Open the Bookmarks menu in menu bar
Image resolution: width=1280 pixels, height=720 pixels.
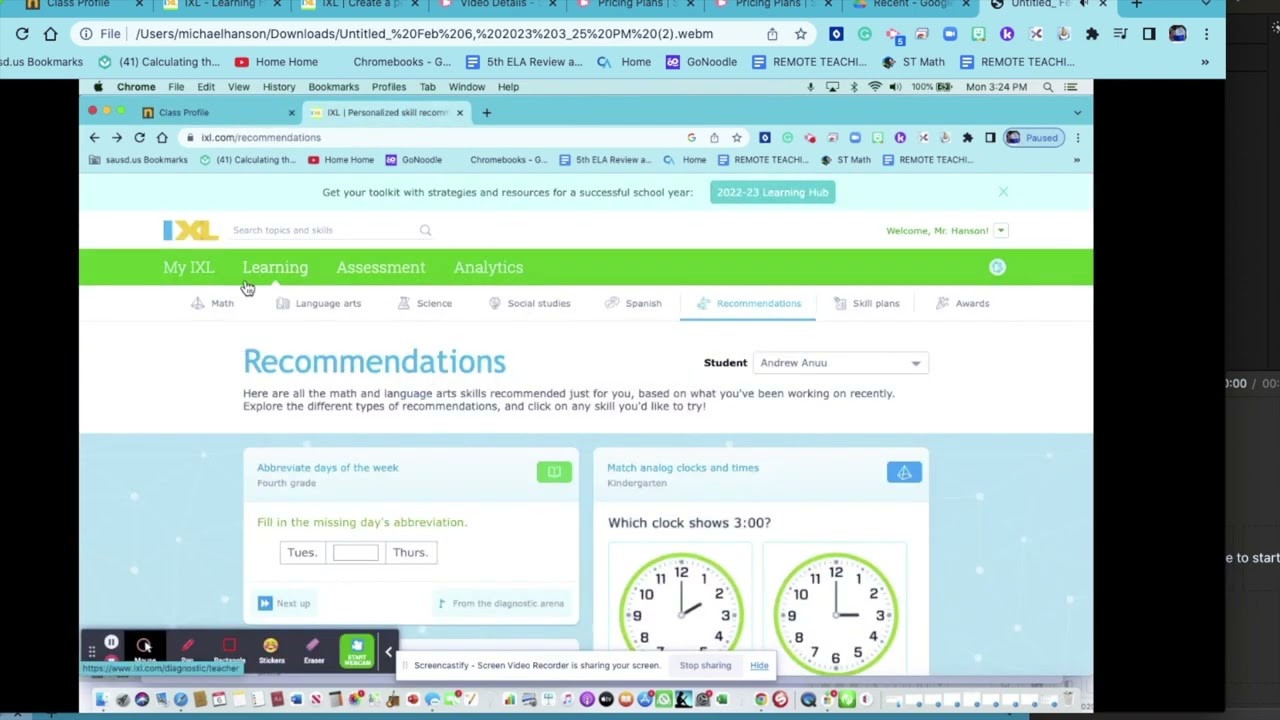coord(333,87)
